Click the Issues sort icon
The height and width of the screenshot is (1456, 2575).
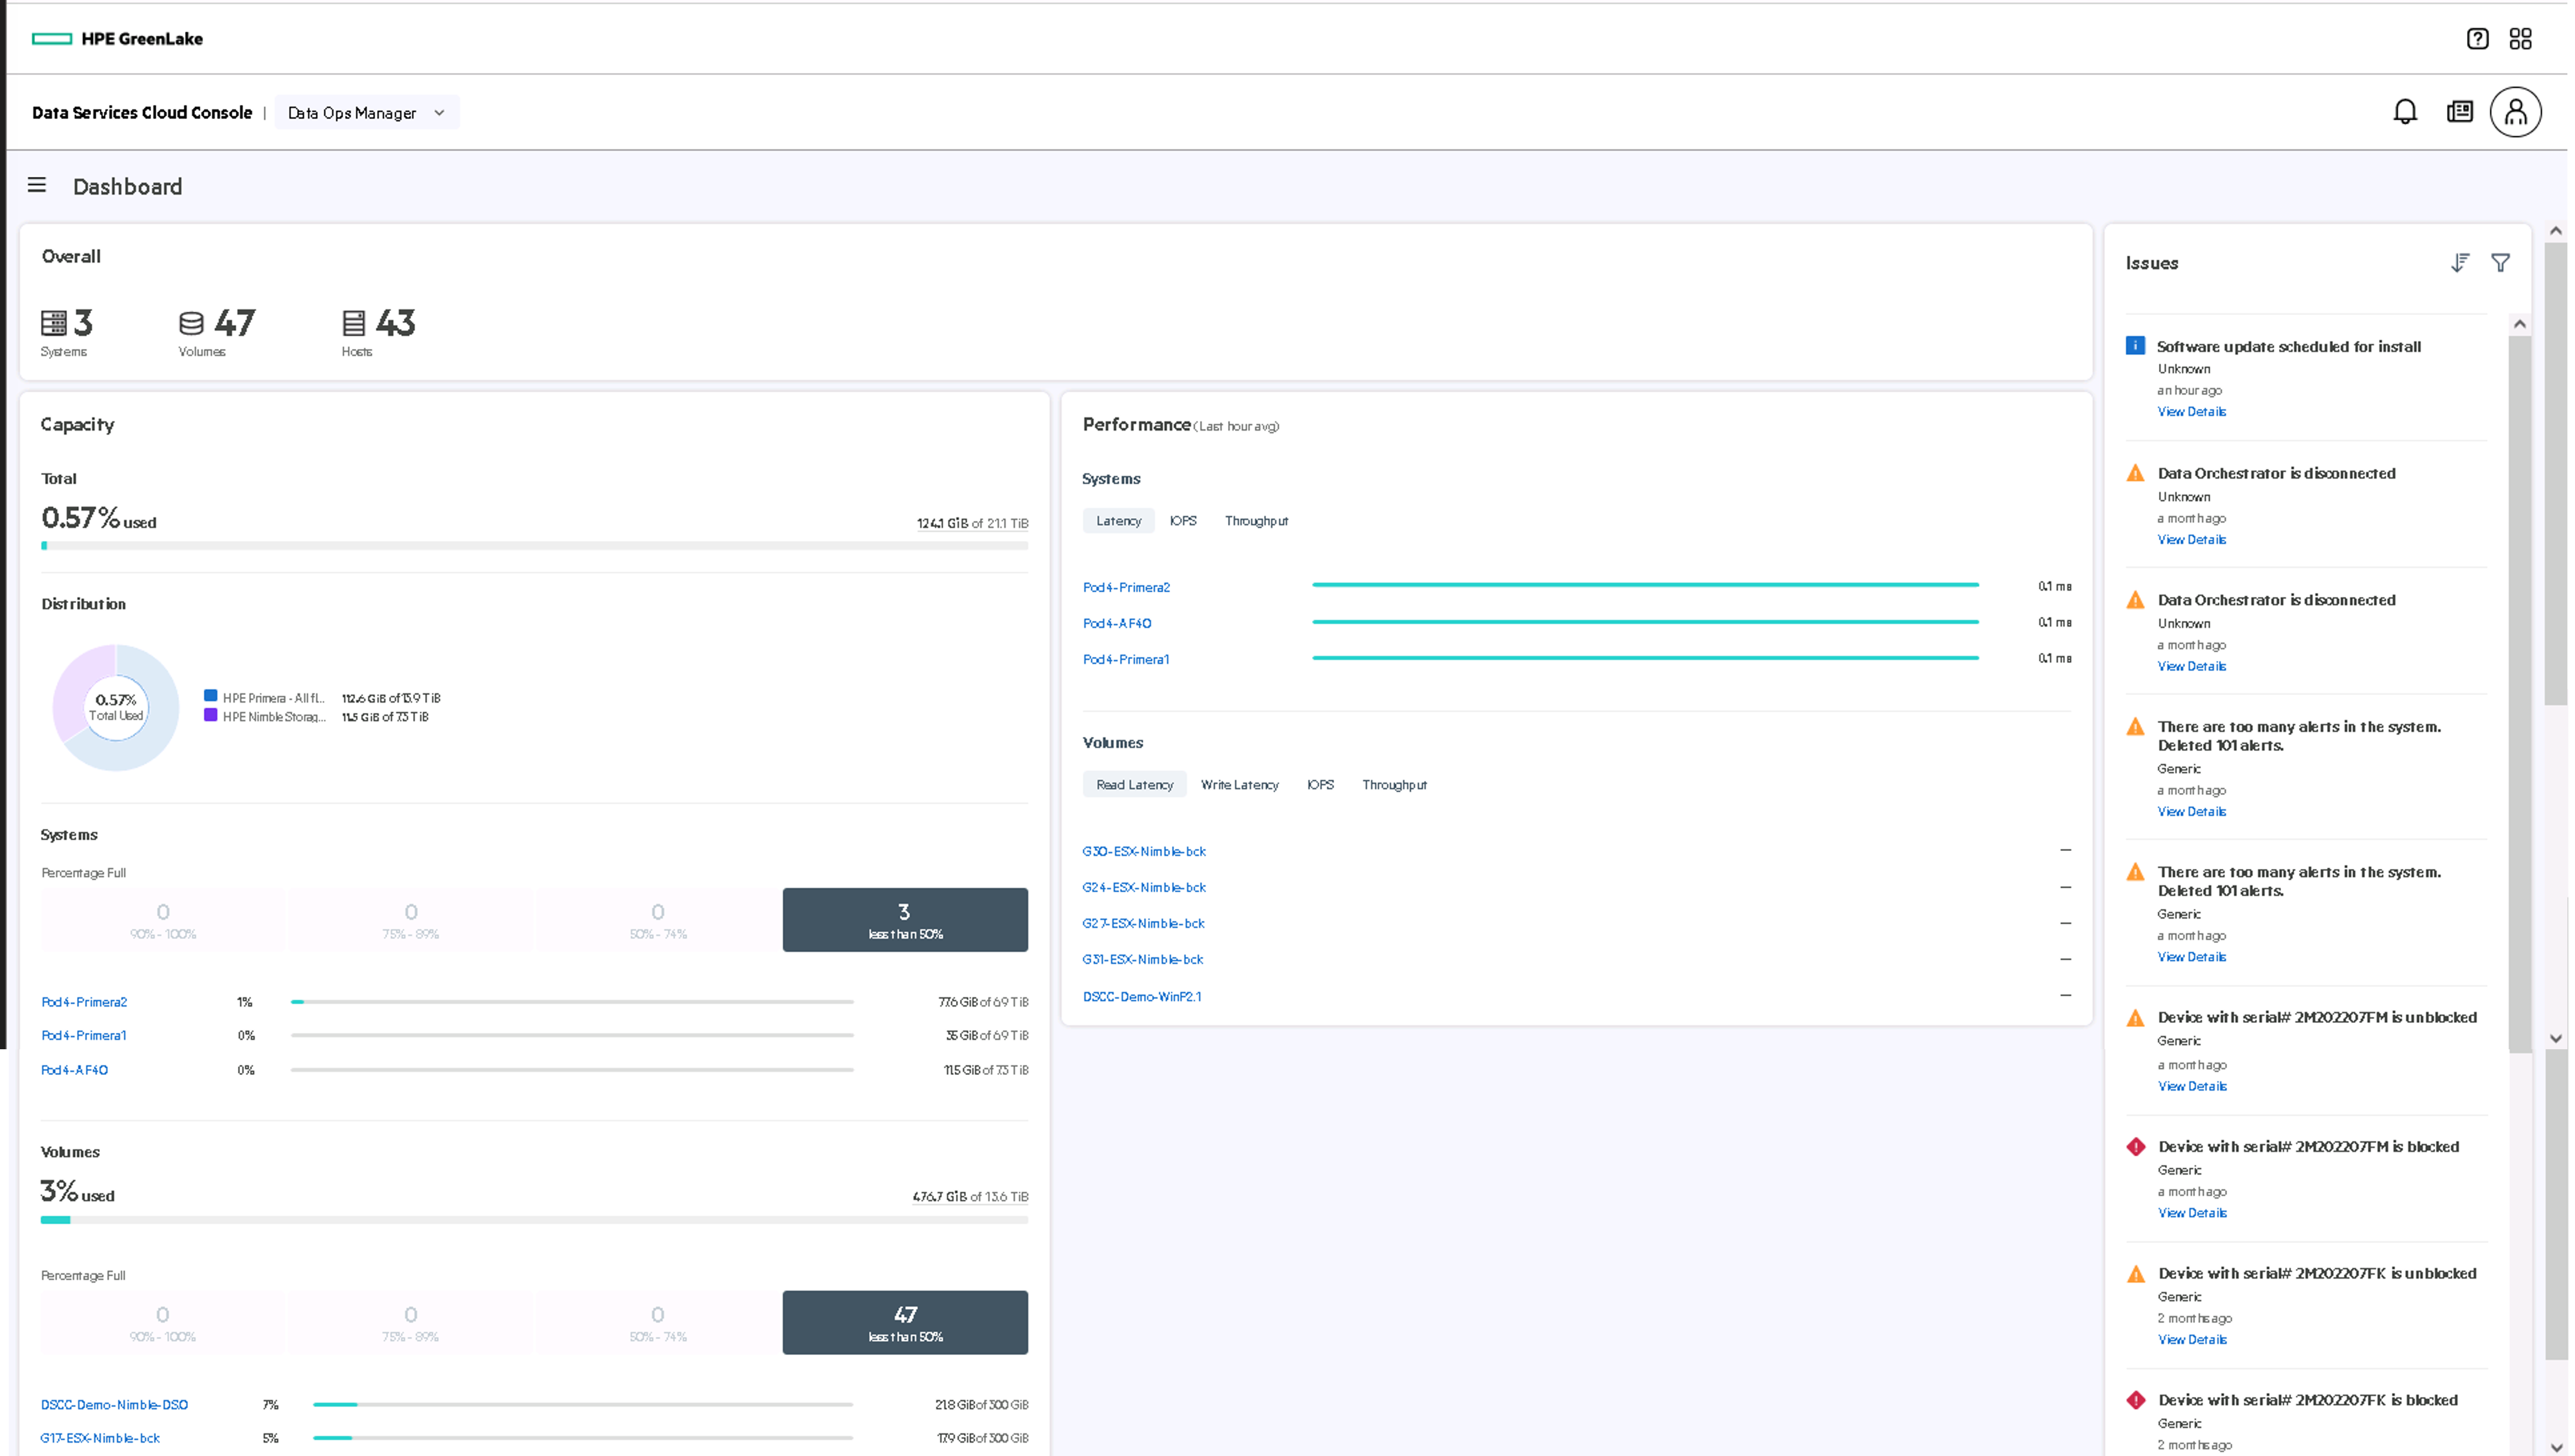pos(2460,263)
